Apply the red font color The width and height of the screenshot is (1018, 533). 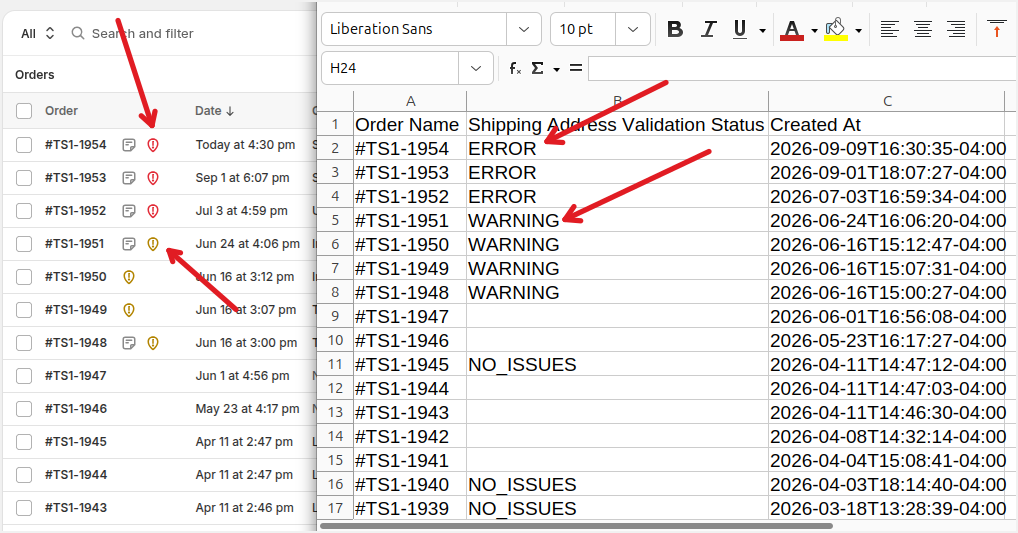click(791, 29)
